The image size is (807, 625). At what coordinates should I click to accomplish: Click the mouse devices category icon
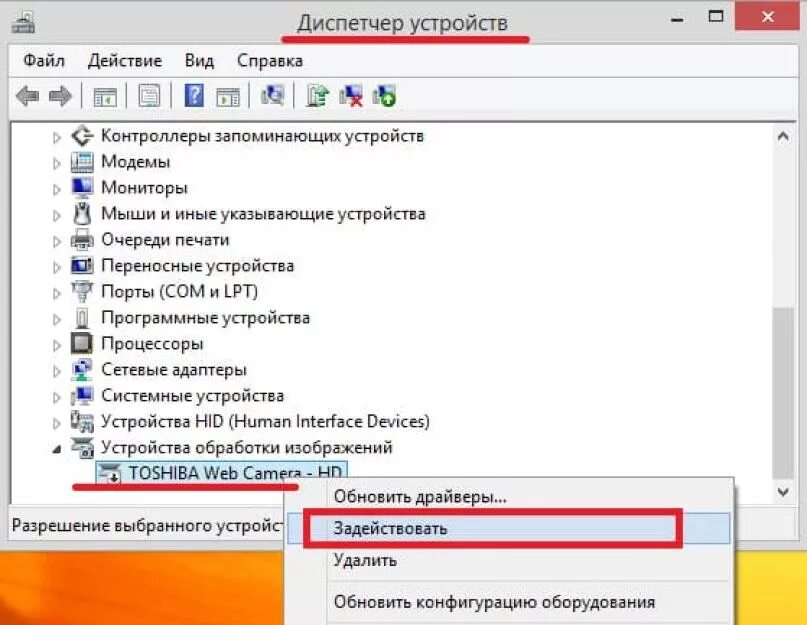click(82, 214)
